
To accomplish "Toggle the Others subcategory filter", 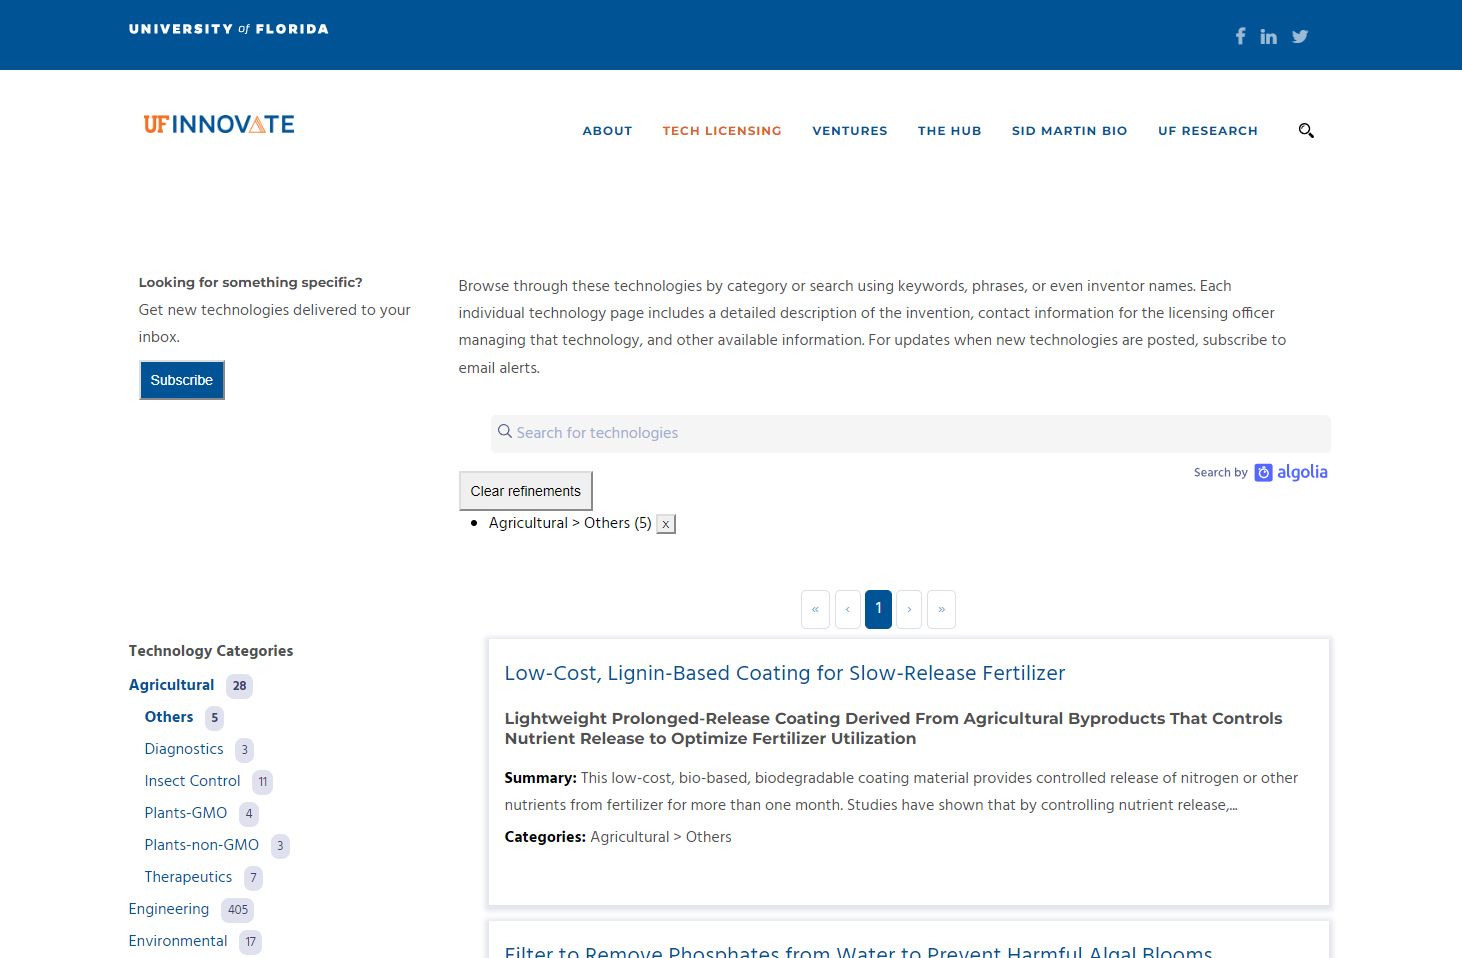I will [168, 717].
